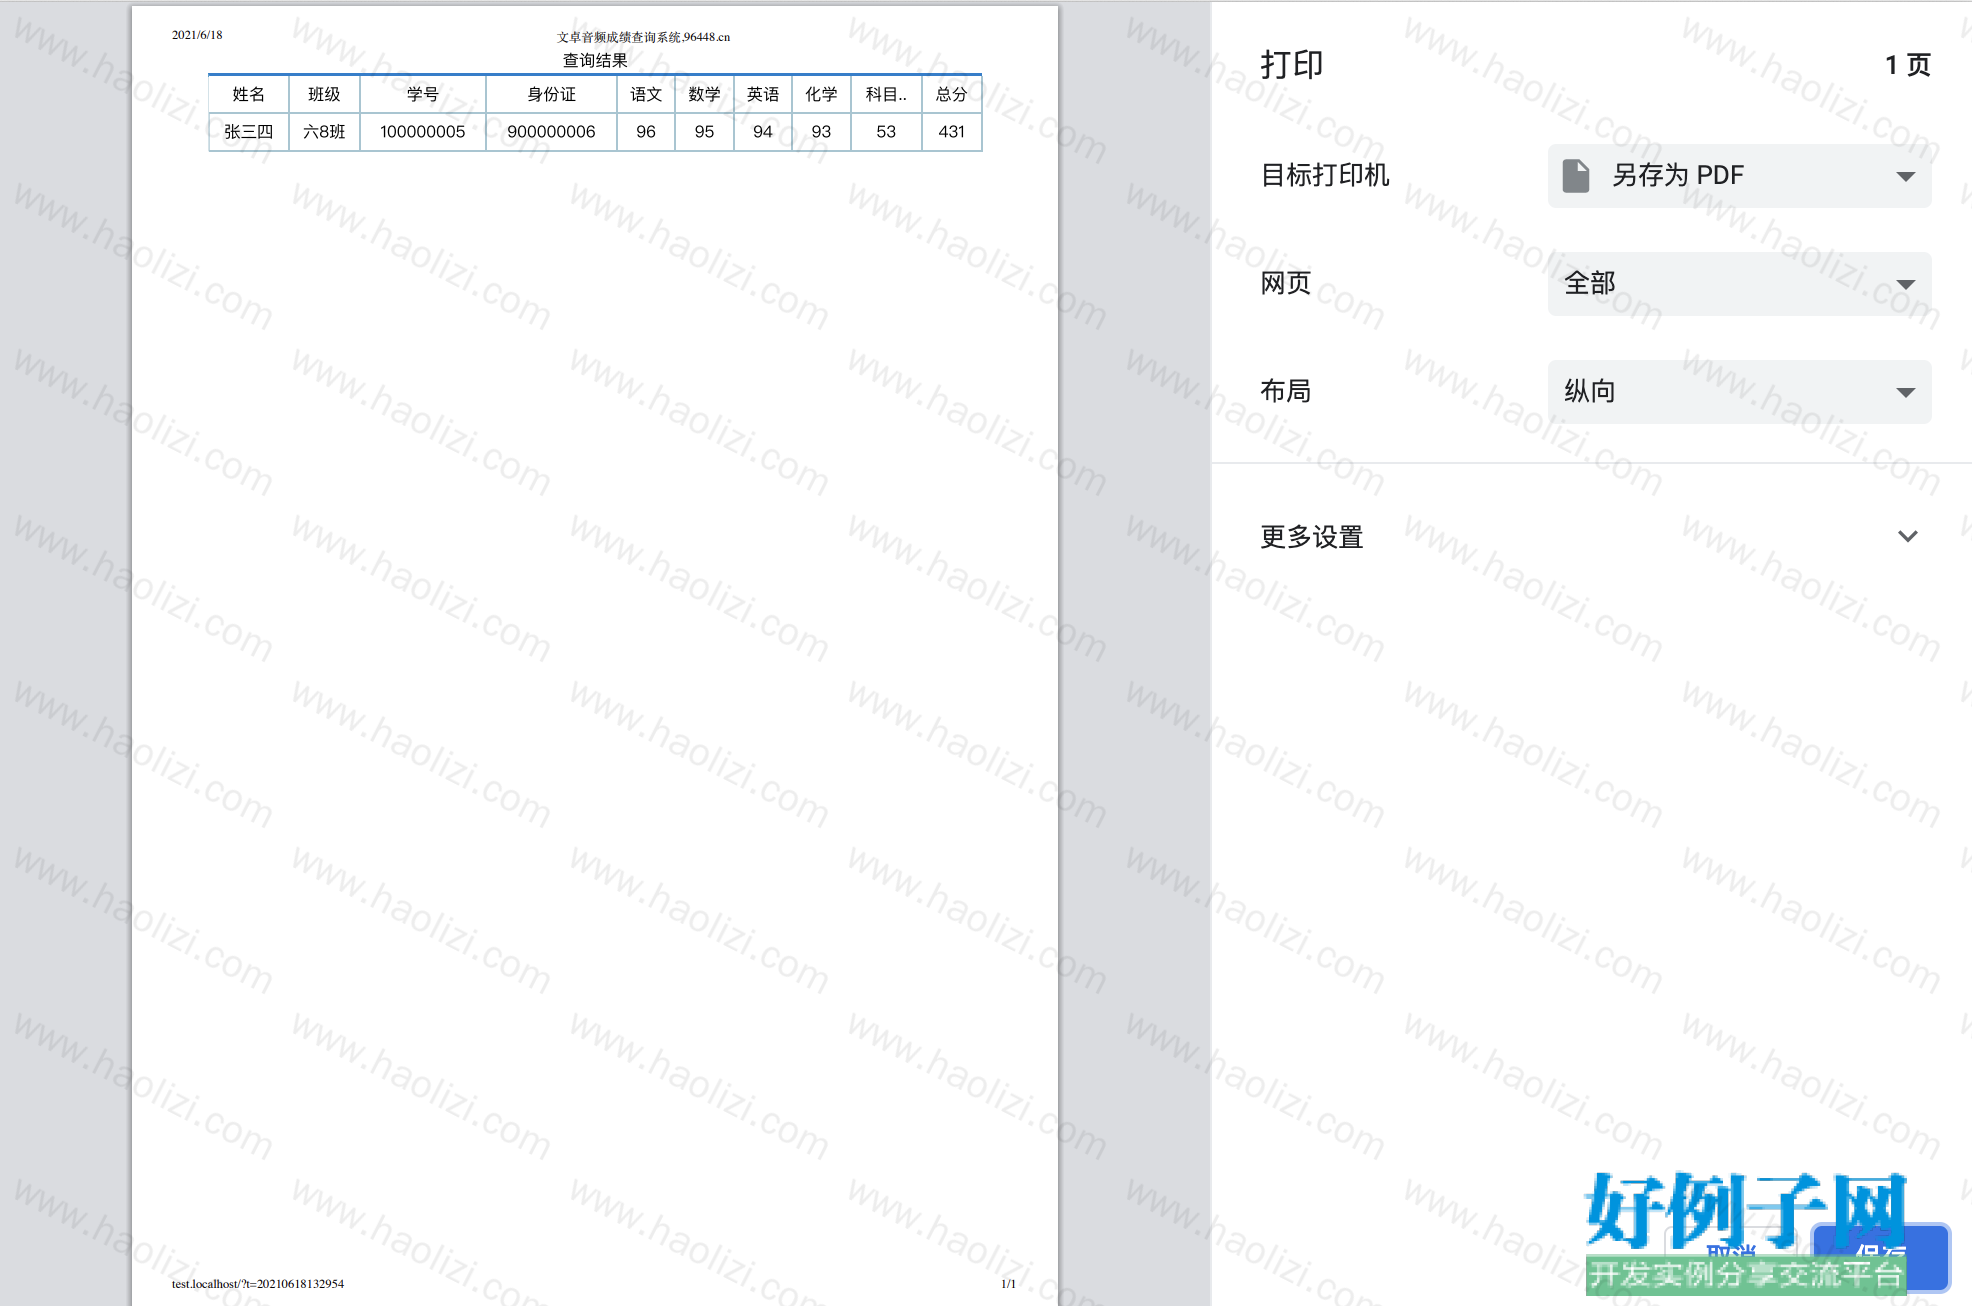Click the score cell 53

(x=886, y=132)
